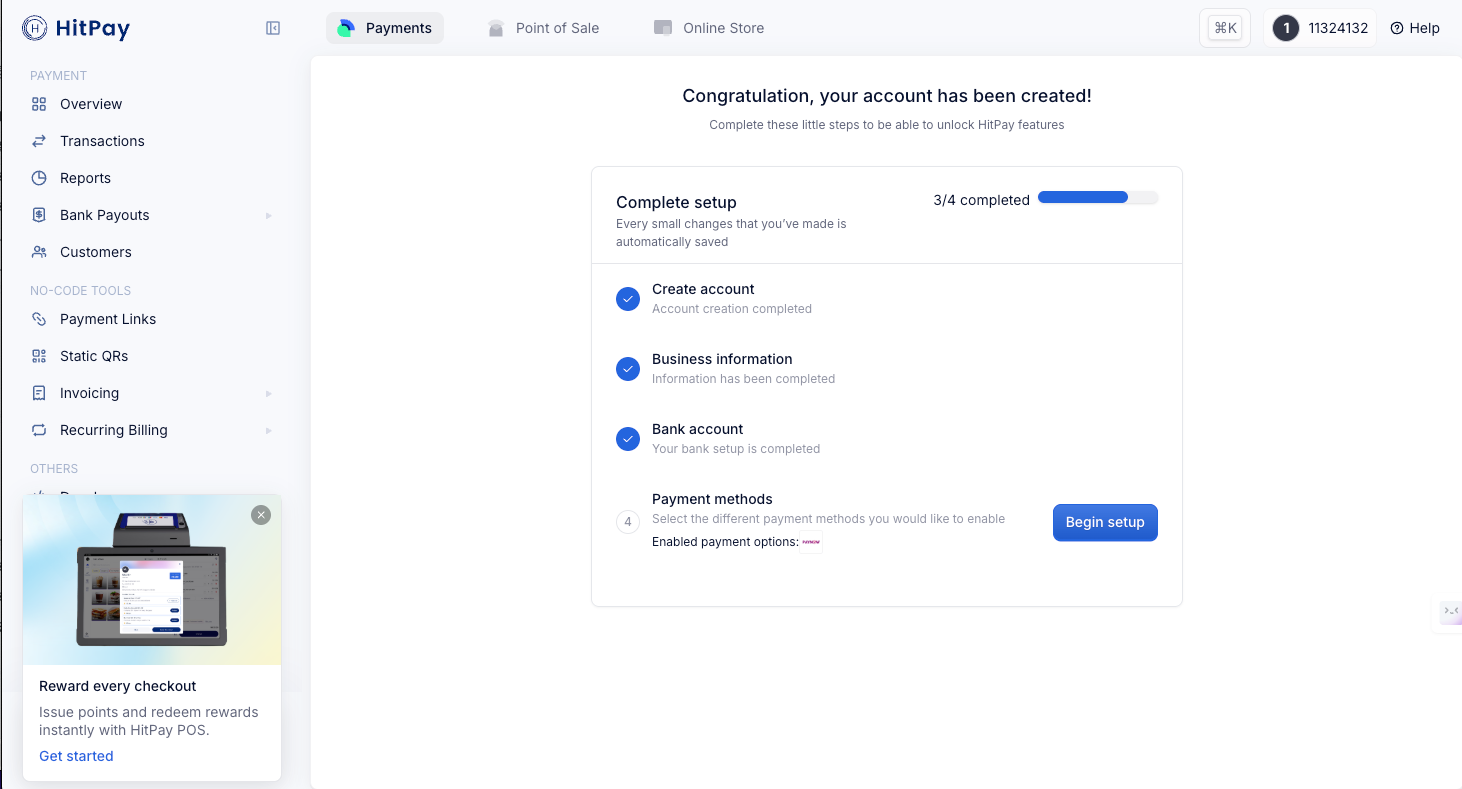
Task: Follow the Get started link
Action: [76, 756]
